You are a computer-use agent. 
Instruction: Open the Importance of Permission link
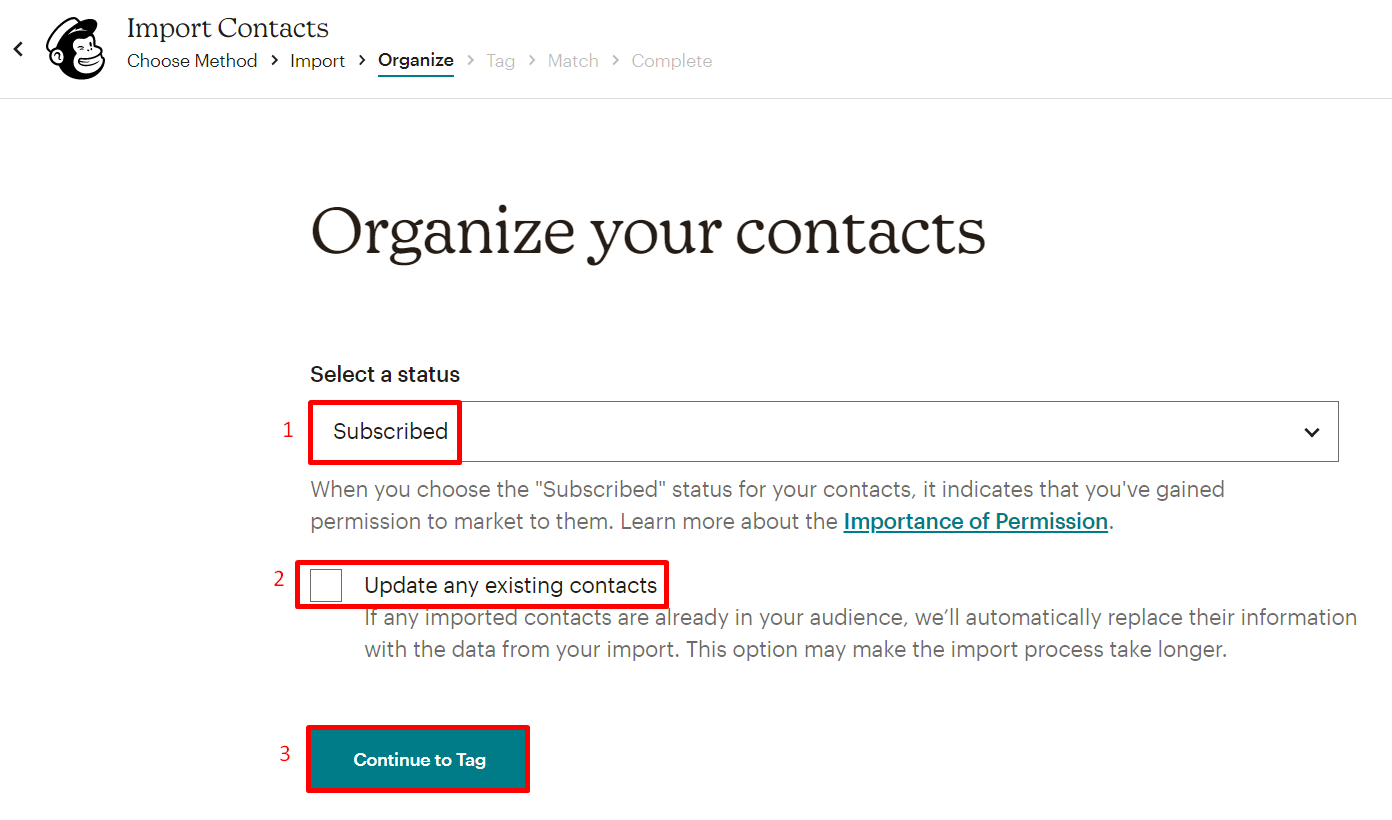coord(975,521)
